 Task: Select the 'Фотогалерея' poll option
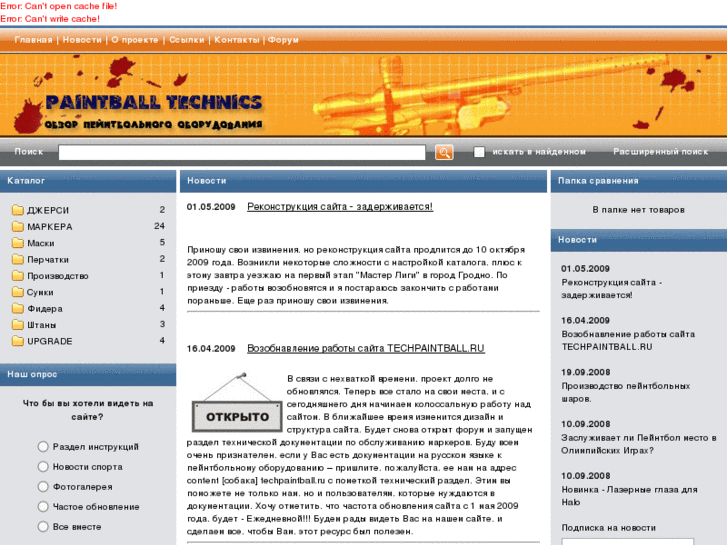[x=43, y=487]
